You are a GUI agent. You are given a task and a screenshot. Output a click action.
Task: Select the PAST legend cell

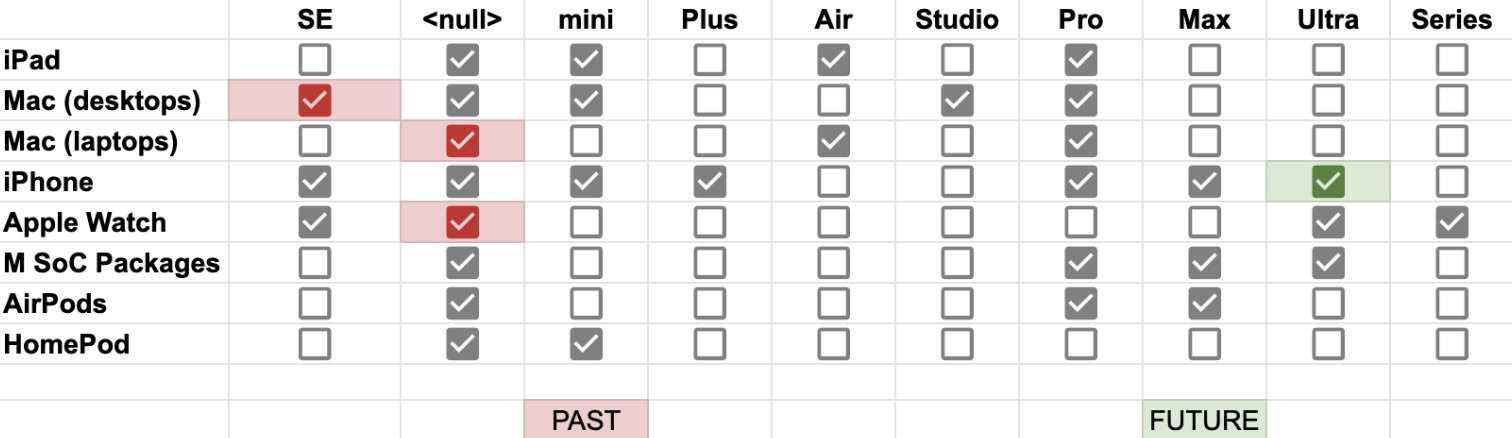click(x=586, y=419)
